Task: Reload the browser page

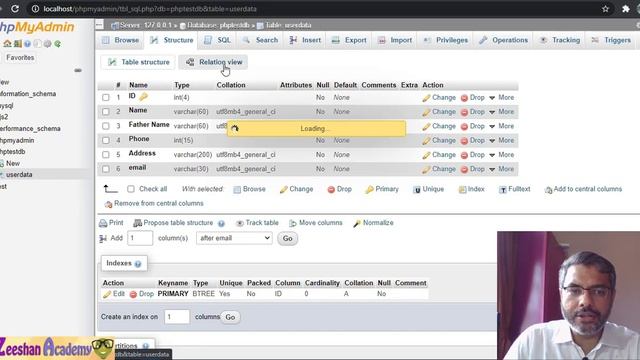Action: click(15, 9)
